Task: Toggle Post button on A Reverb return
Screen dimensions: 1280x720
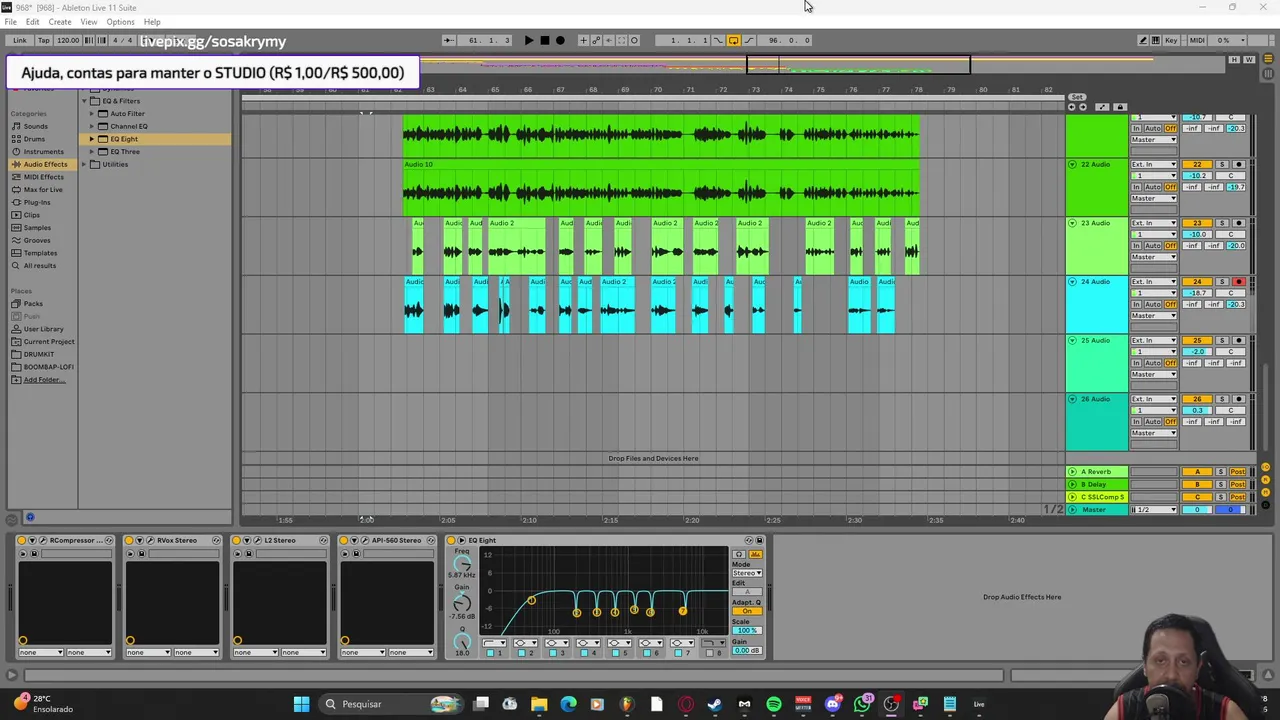Action: tap(1238, 472)
